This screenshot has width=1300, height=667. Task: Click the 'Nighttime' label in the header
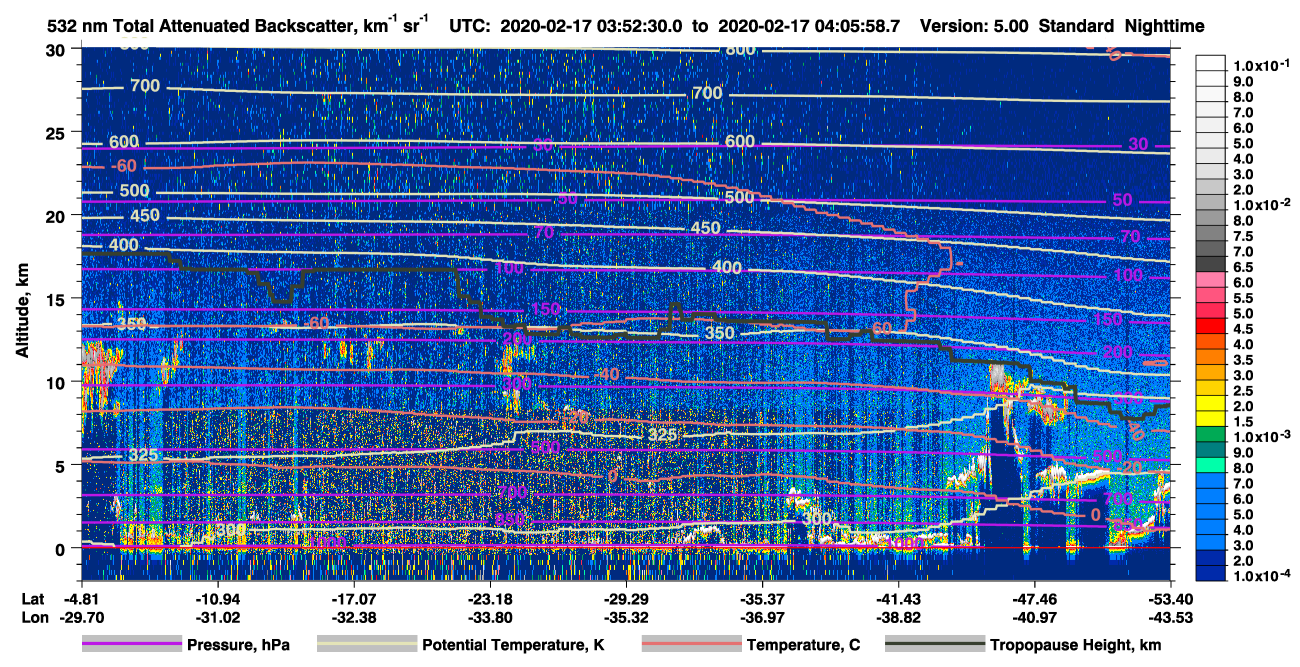(1164, 27)
